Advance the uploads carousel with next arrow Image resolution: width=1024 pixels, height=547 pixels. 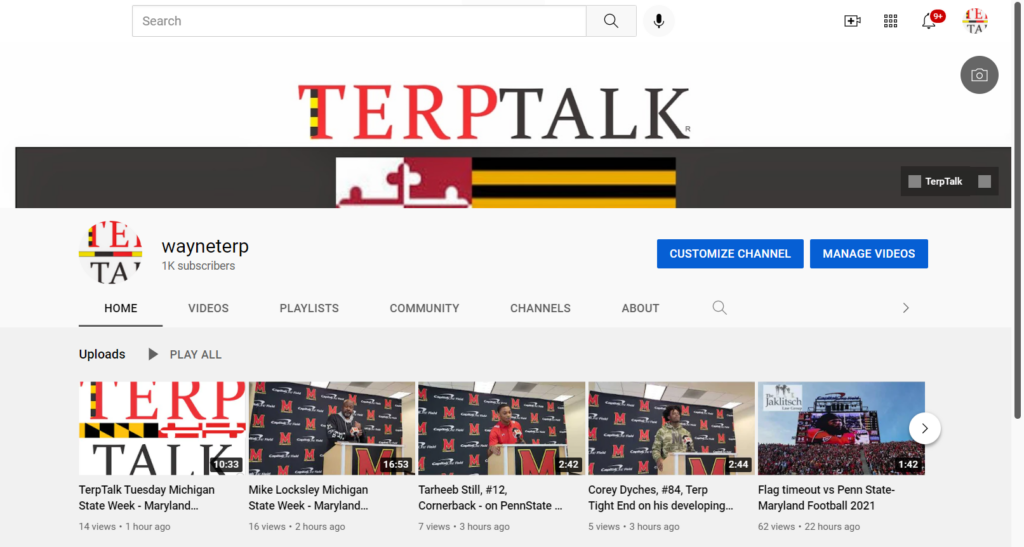click(925, 428)
